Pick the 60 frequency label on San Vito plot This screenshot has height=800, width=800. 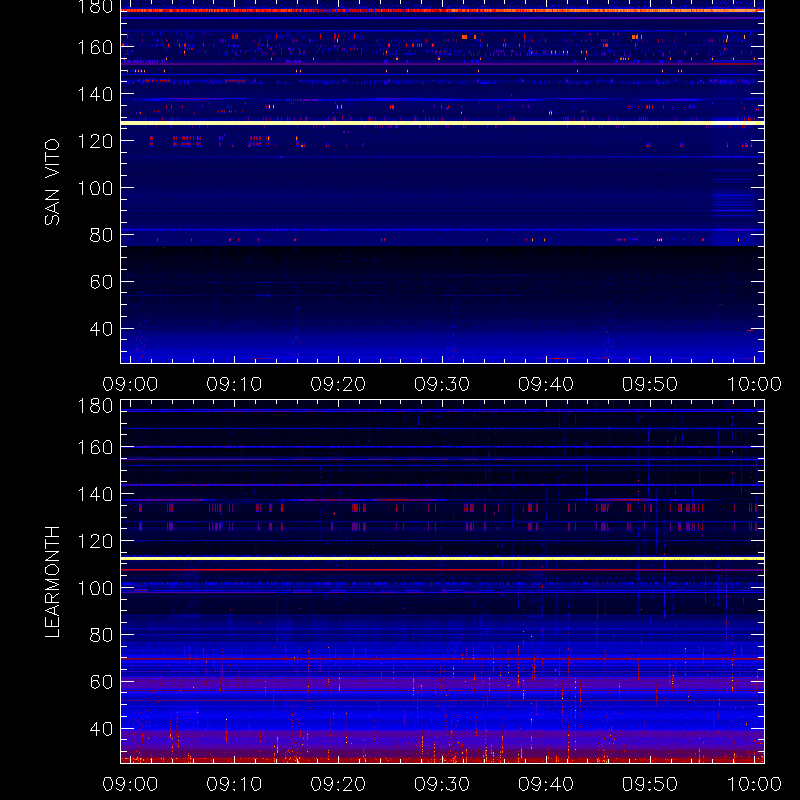click(101, 282)
